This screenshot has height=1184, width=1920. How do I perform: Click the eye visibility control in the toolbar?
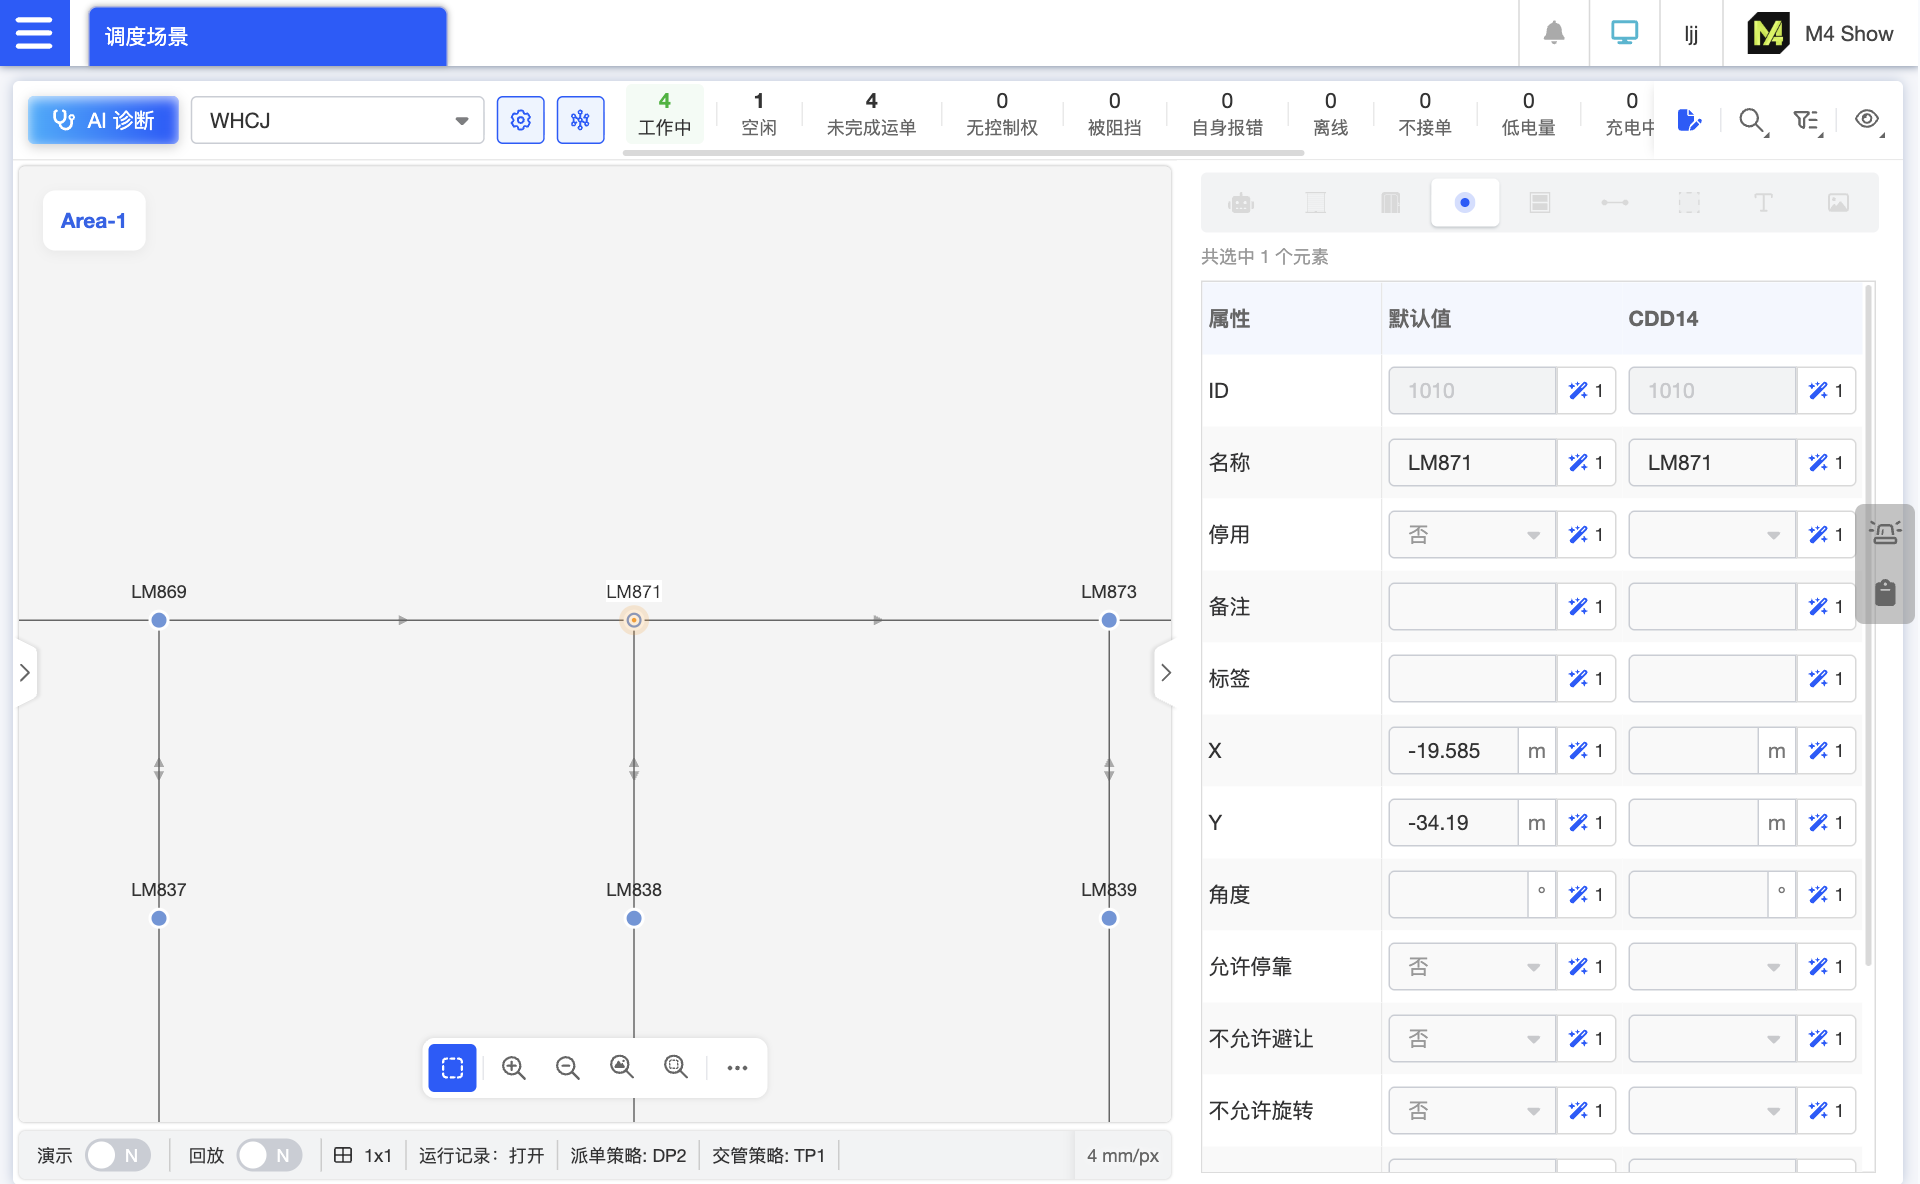point(1866,118)
